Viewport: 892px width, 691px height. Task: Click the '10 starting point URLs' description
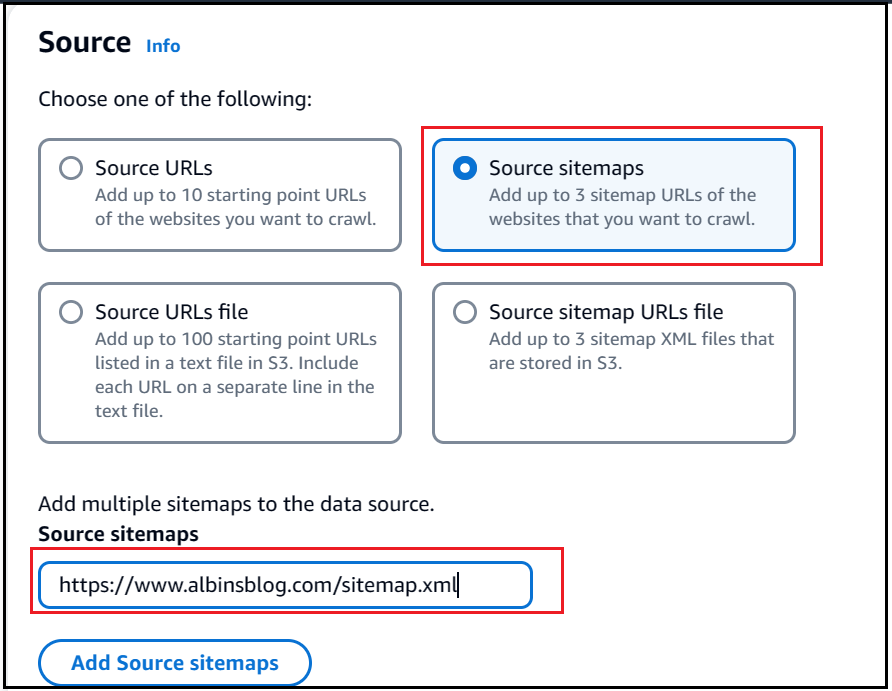point(236,207)
